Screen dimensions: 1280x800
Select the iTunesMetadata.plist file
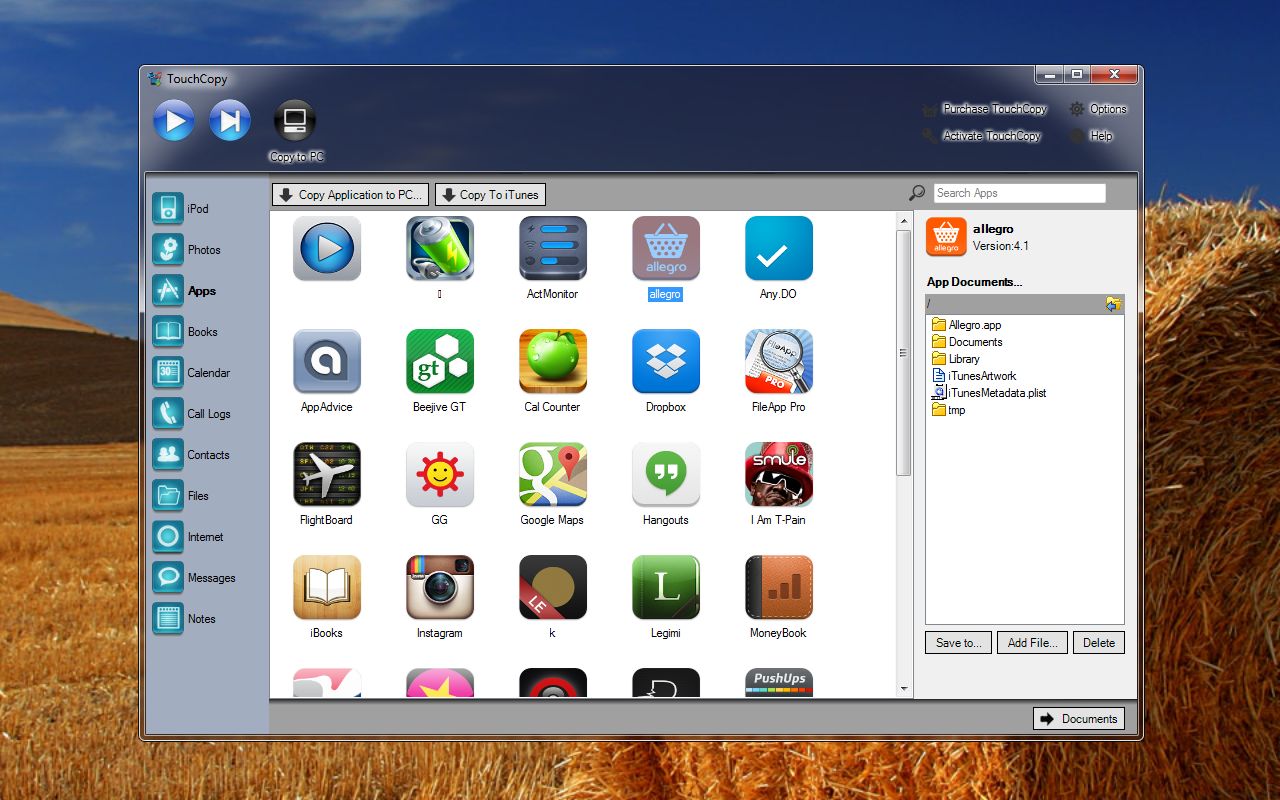coord(989,393)
